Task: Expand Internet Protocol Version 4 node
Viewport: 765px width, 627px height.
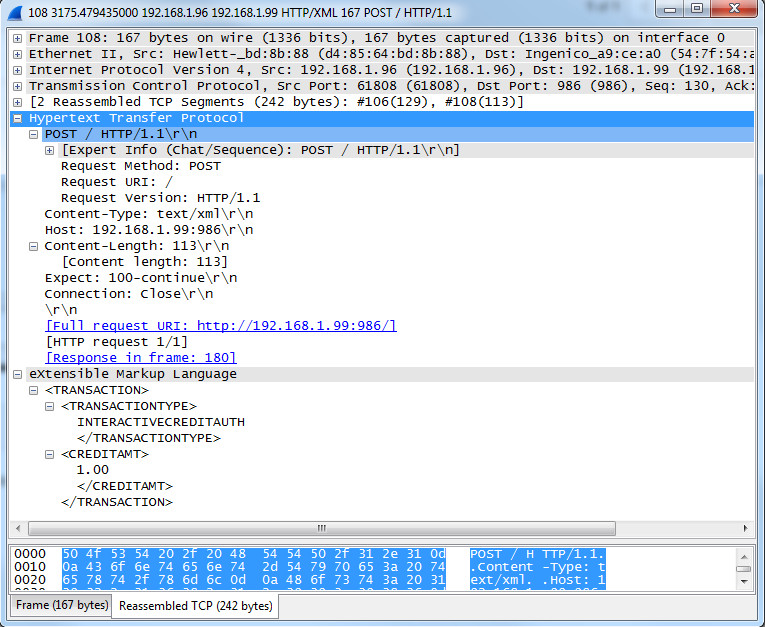Action: point(17,70)
